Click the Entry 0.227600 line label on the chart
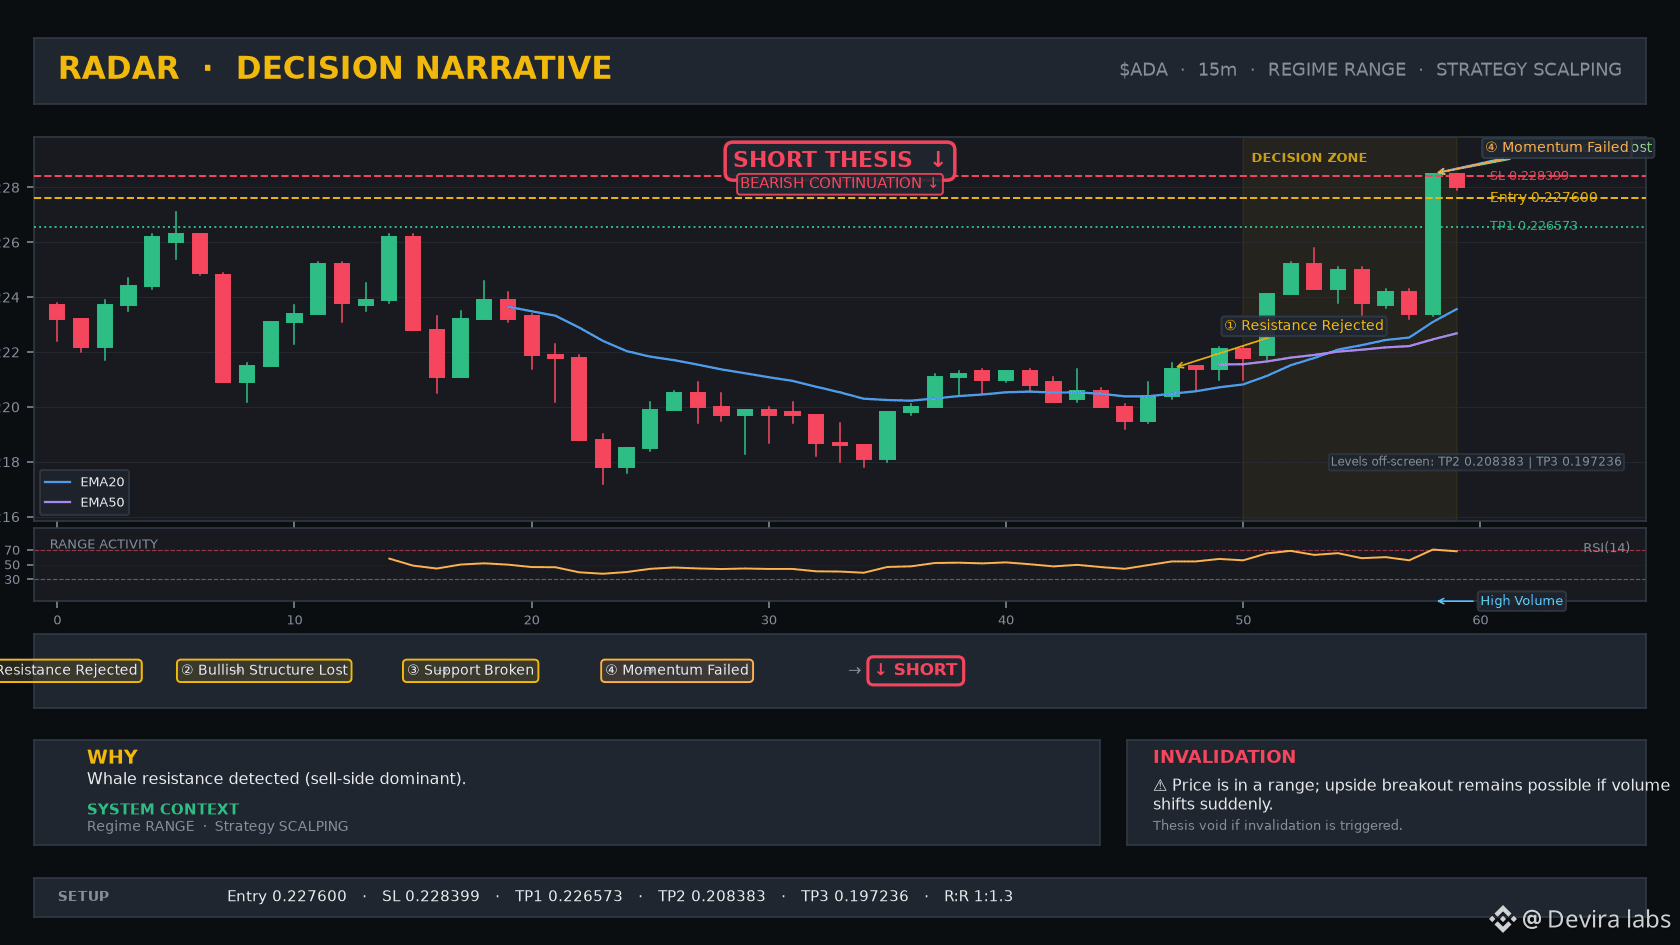The image size is (1680, 945). (1543, 197)
